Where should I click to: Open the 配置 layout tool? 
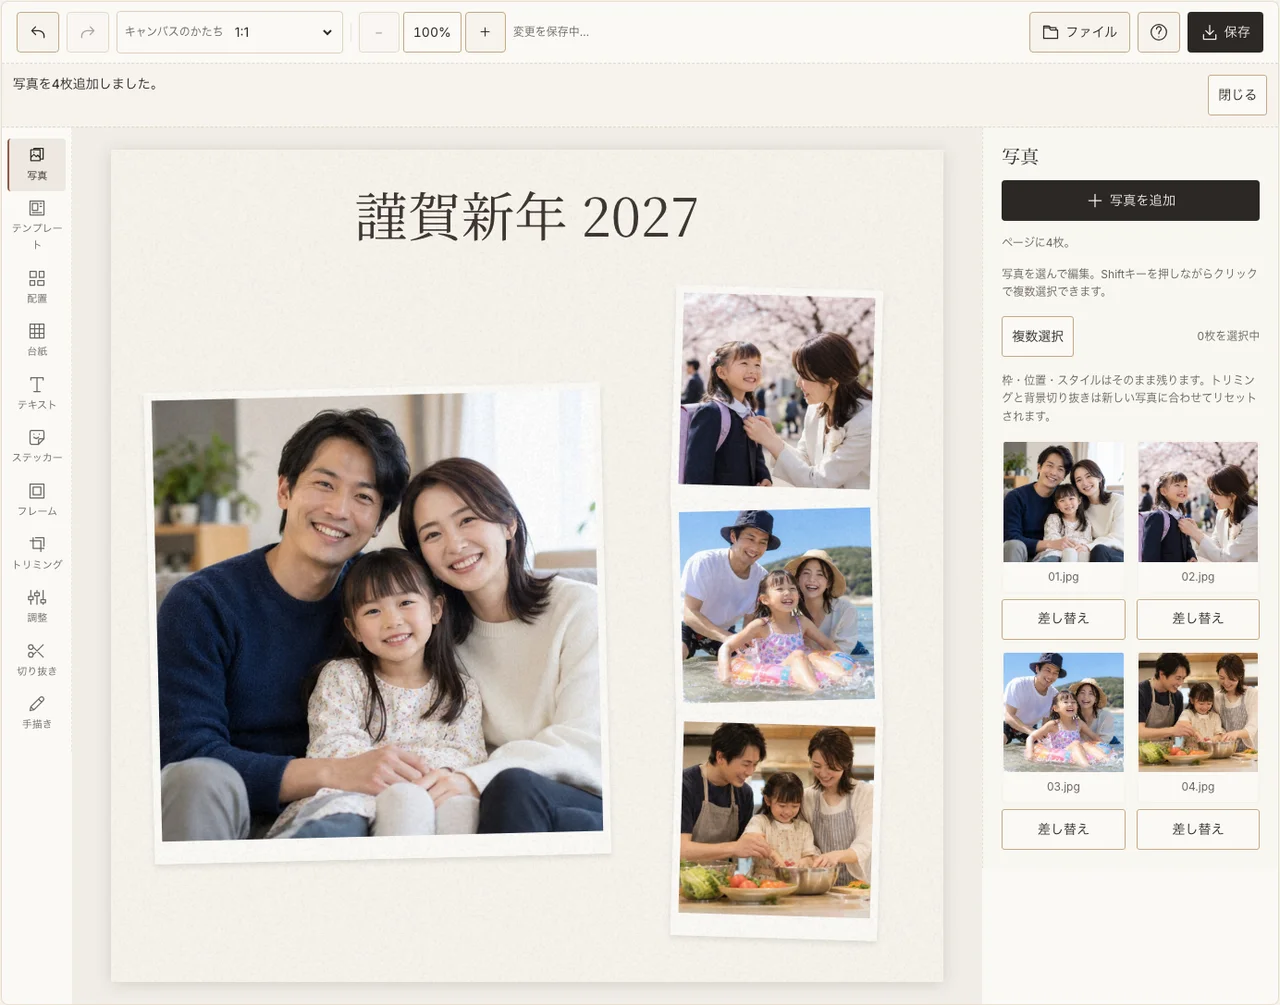pyautogui.click(x=37, y=287)
